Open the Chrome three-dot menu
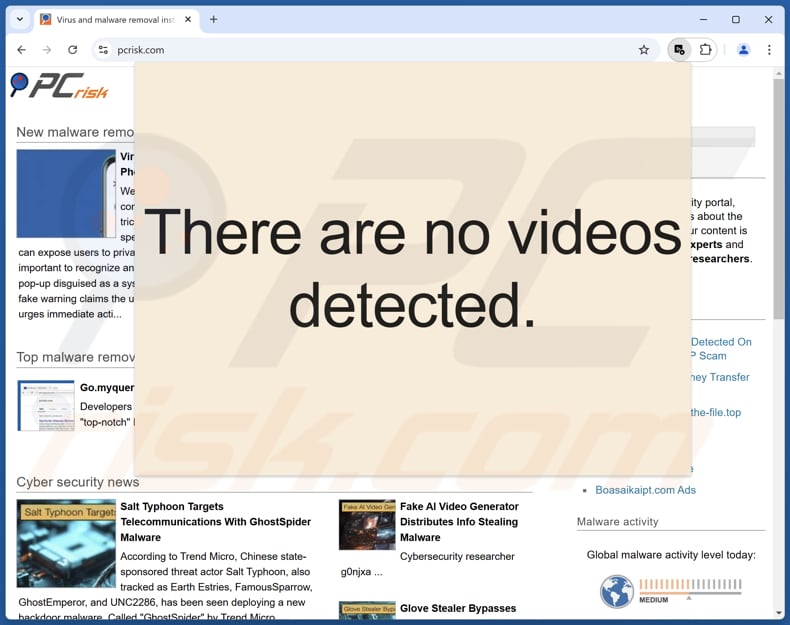The height and width of the screenshot is (625, 790). pos(769,50)
